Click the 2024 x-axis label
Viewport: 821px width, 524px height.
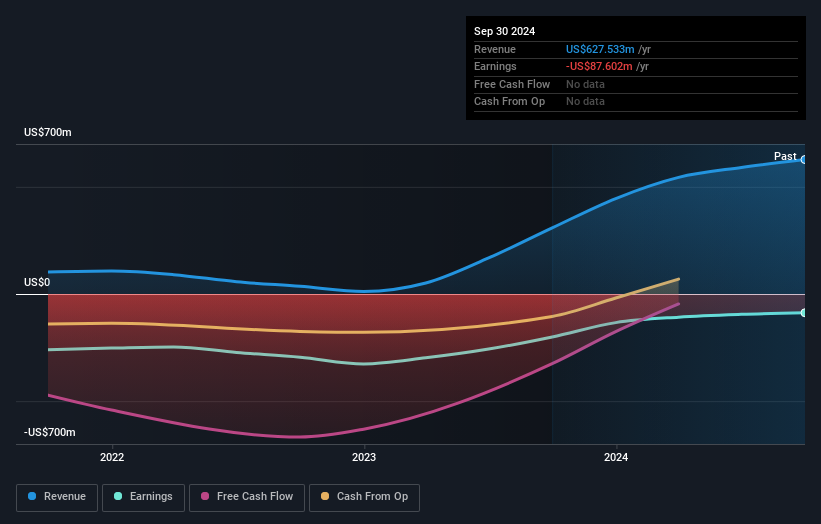[x=616, y=458]
